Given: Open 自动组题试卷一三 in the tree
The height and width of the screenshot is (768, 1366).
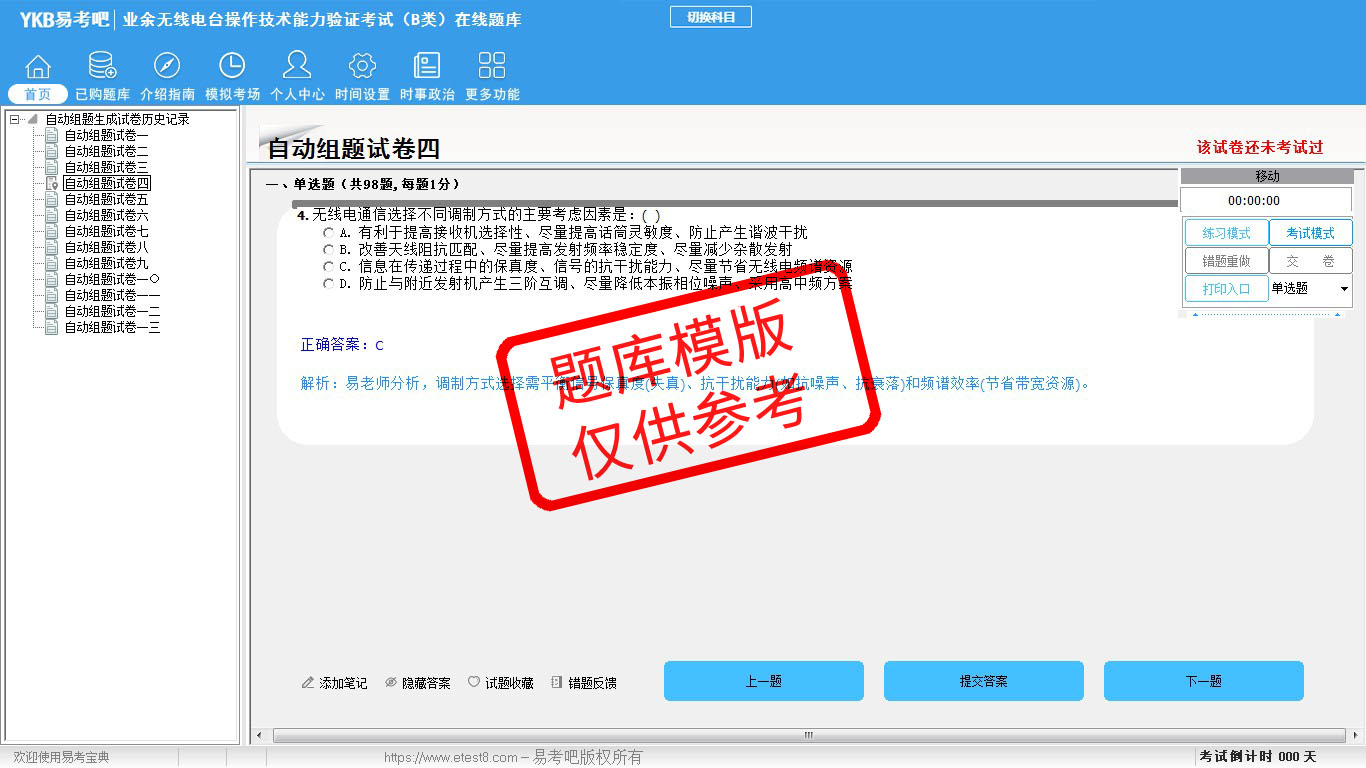Looking at the screenshot, I should click(112, 328).
